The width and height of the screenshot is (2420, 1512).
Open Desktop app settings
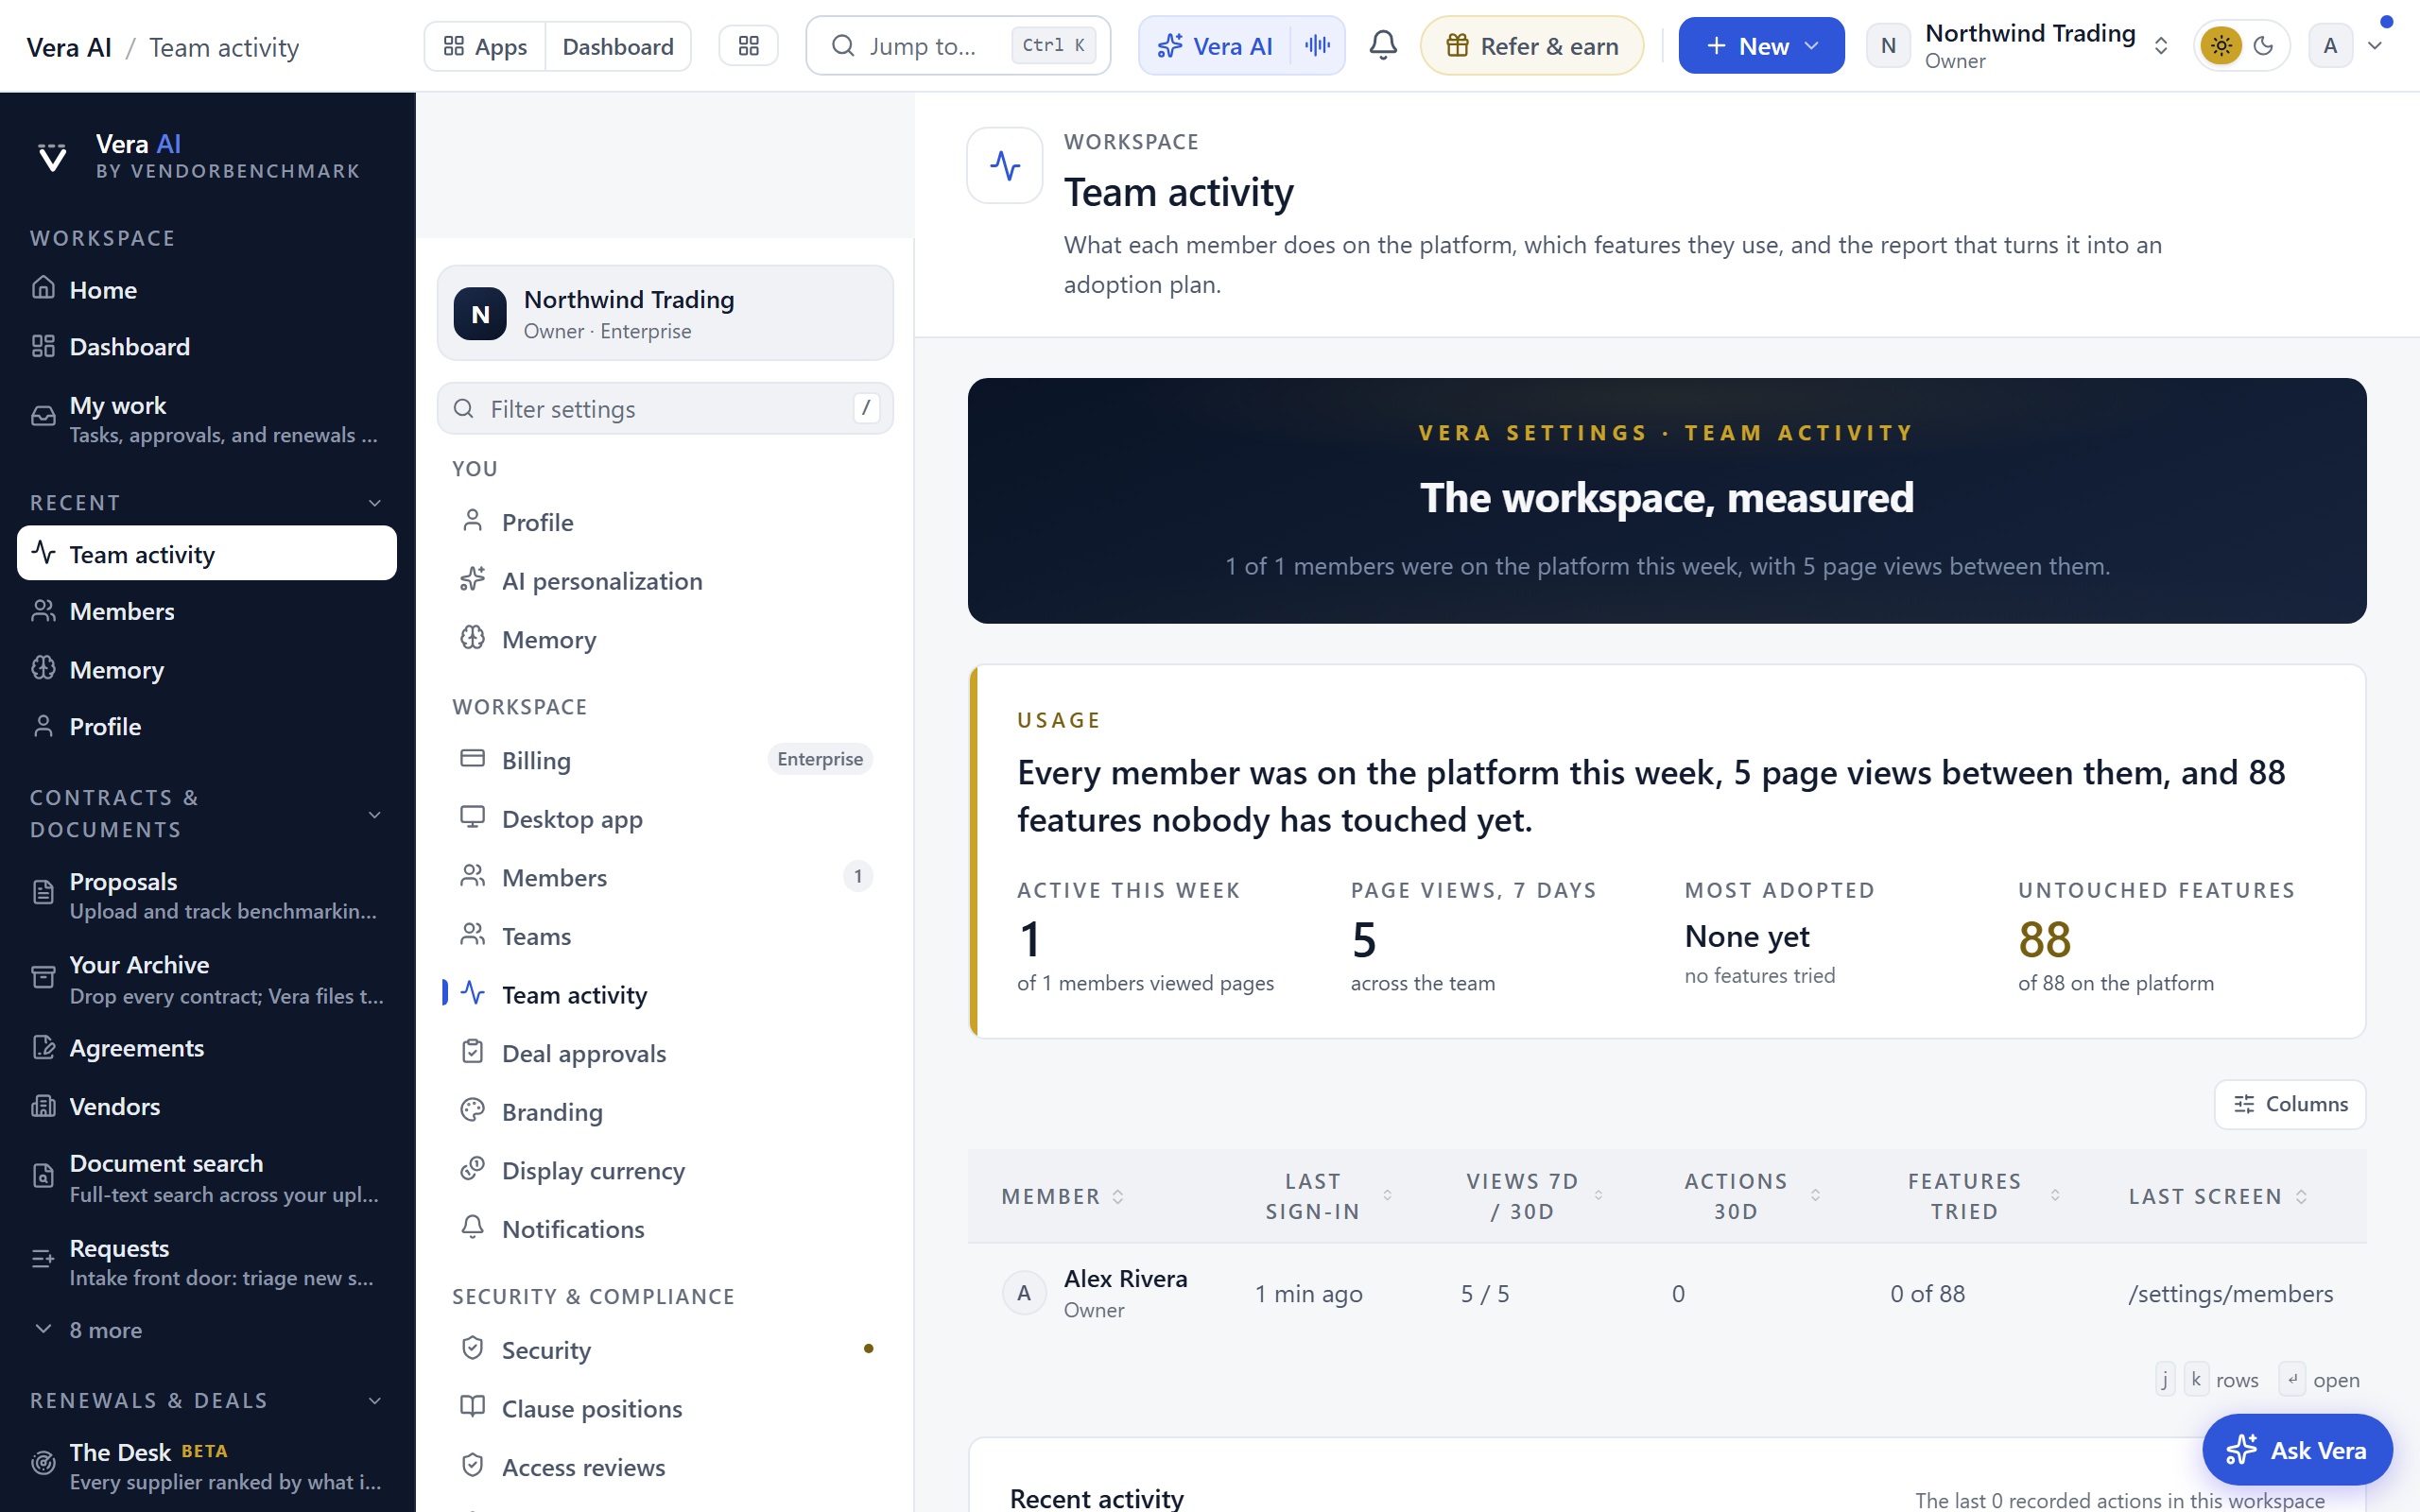click(x=665, y=819)
